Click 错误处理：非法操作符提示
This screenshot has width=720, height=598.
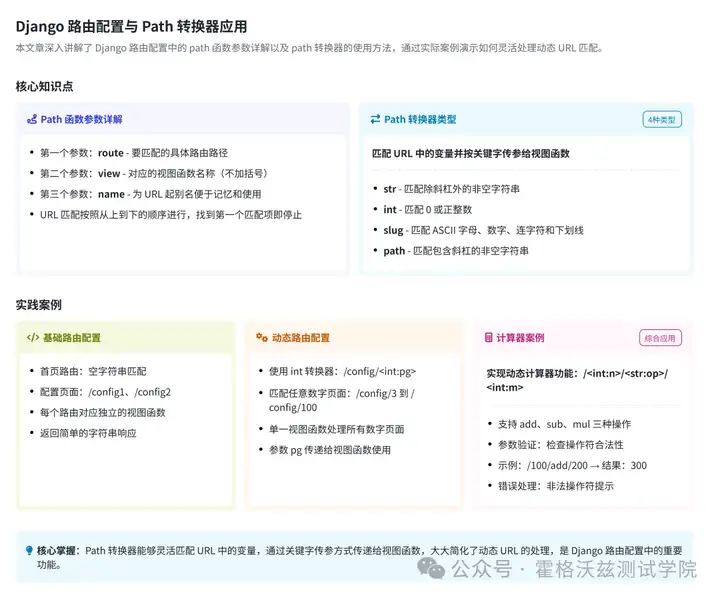[x=556, y=486]
